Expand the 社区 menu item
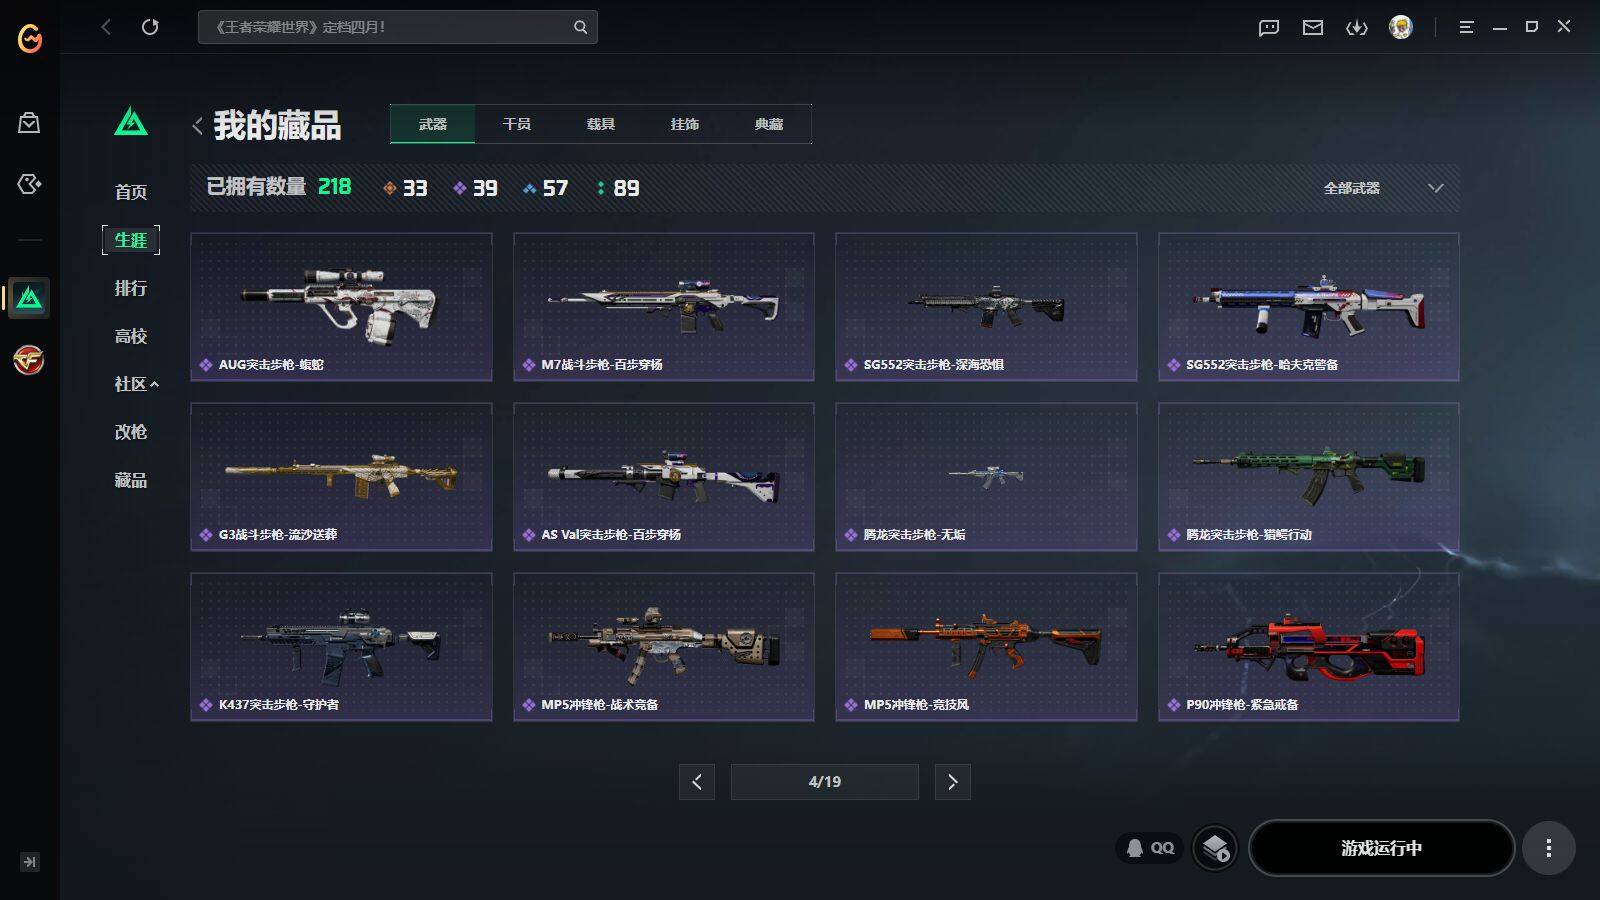The image size is (1600, 900). pyautogui.click(x=136, y=384)
